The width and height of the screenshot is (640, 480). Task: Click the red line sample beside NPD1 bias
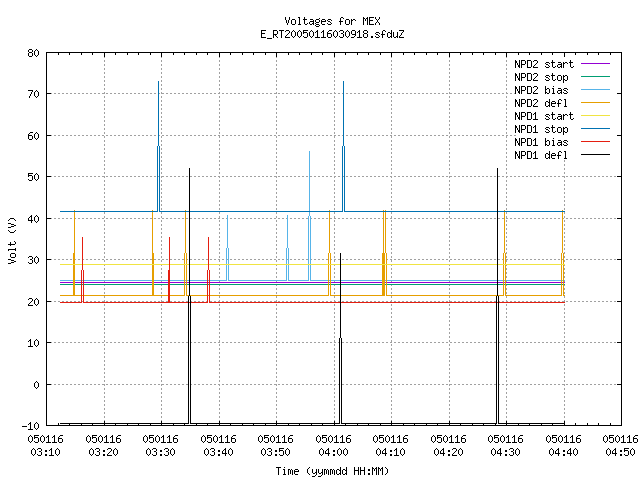click(595, 142)
